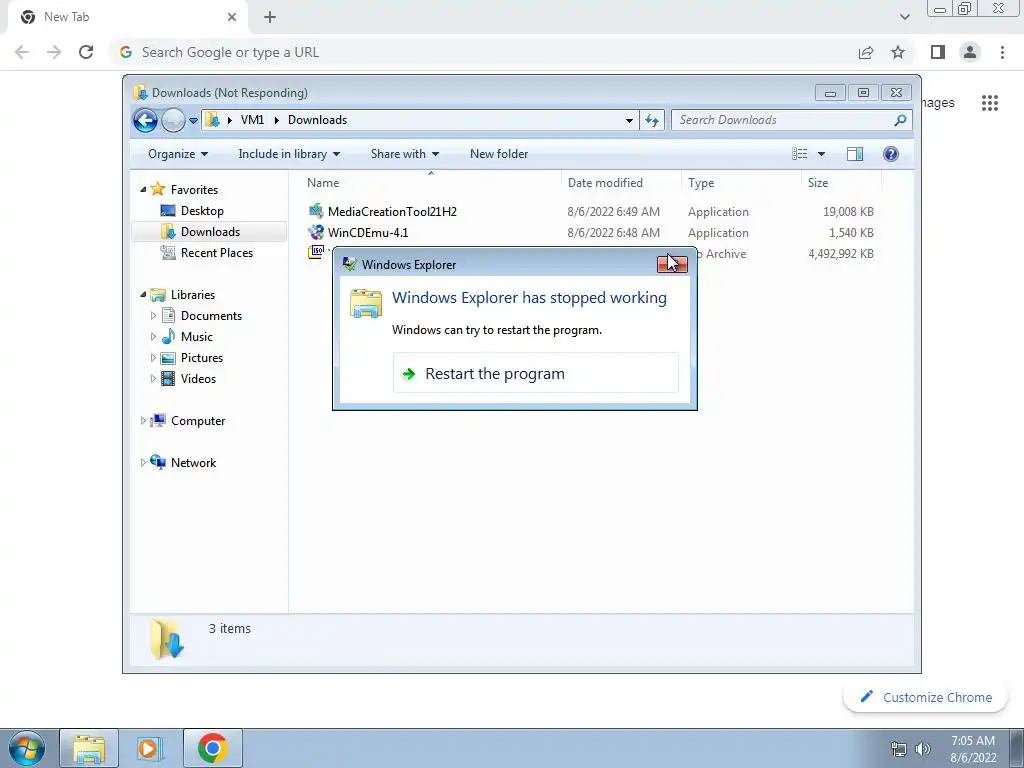
Task: Select Libraries in navigation pane
Action: point(193,295)
